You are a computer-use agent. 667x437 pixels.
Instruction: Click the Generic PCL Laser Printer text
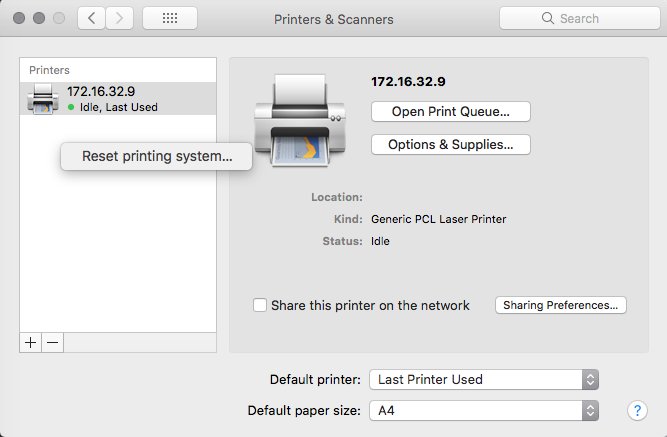pyautogui.click(x=439, y=219)
